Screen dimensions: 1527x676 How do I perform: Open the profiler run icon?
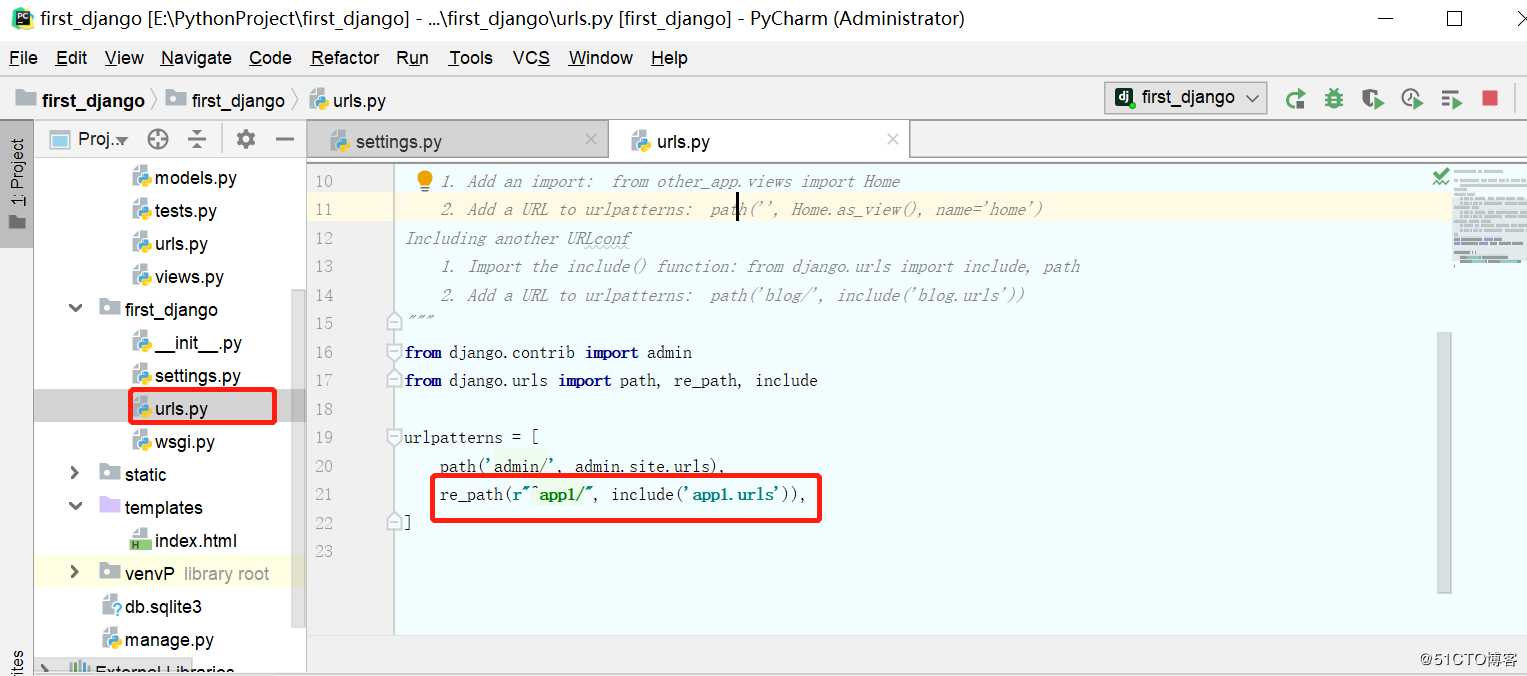[1412, 98]
